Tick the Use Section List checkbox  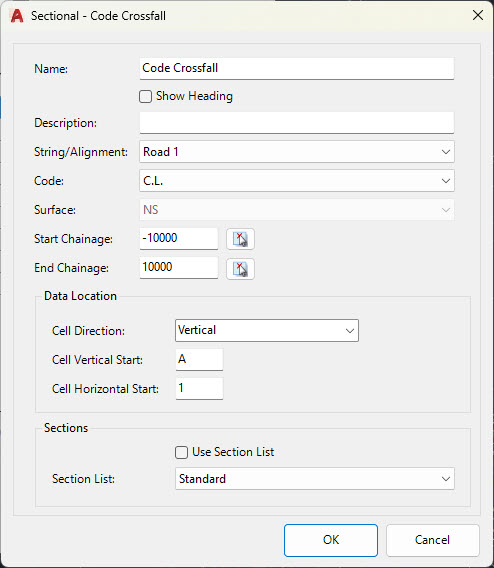coord(181,452)
